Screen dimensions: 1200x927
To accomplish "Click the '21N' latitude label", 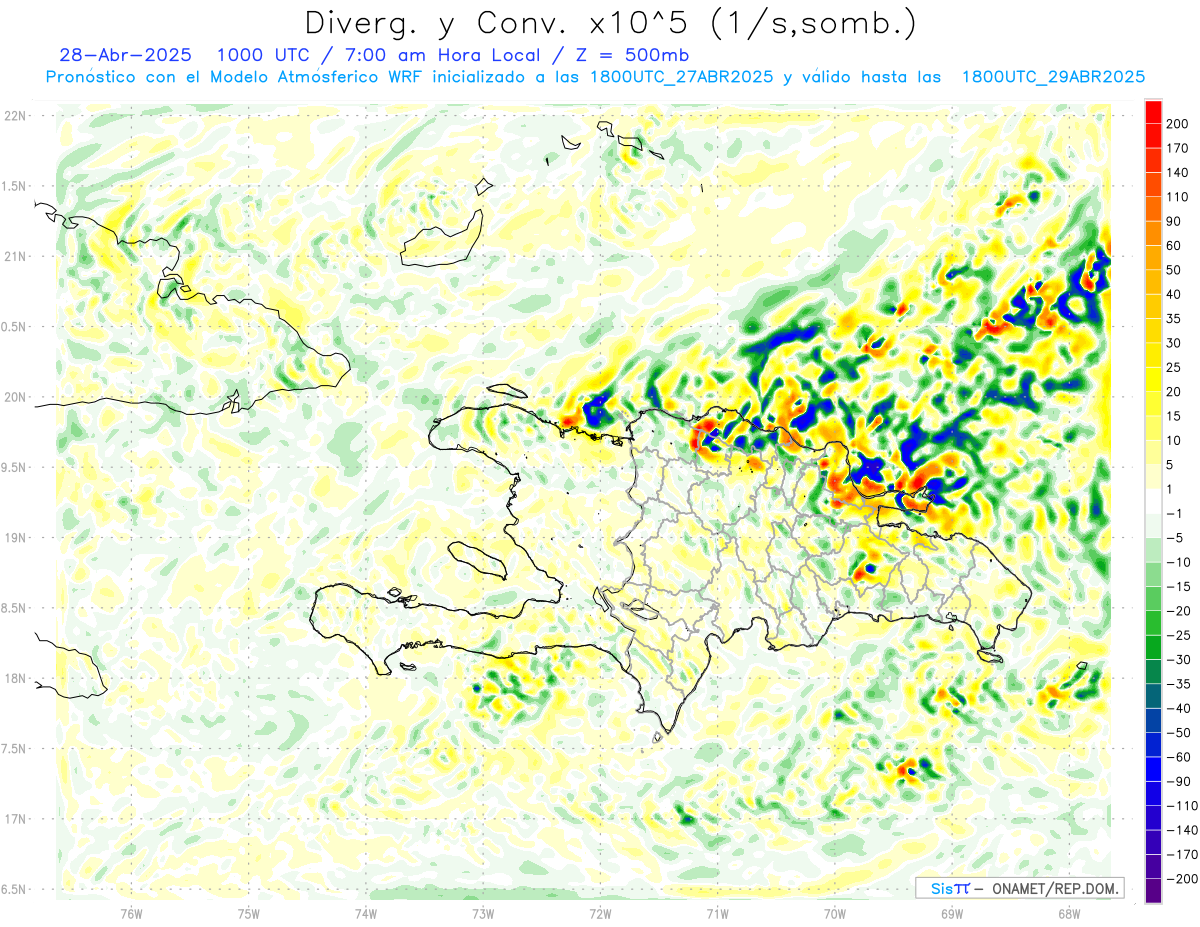I will pos(15,256).
